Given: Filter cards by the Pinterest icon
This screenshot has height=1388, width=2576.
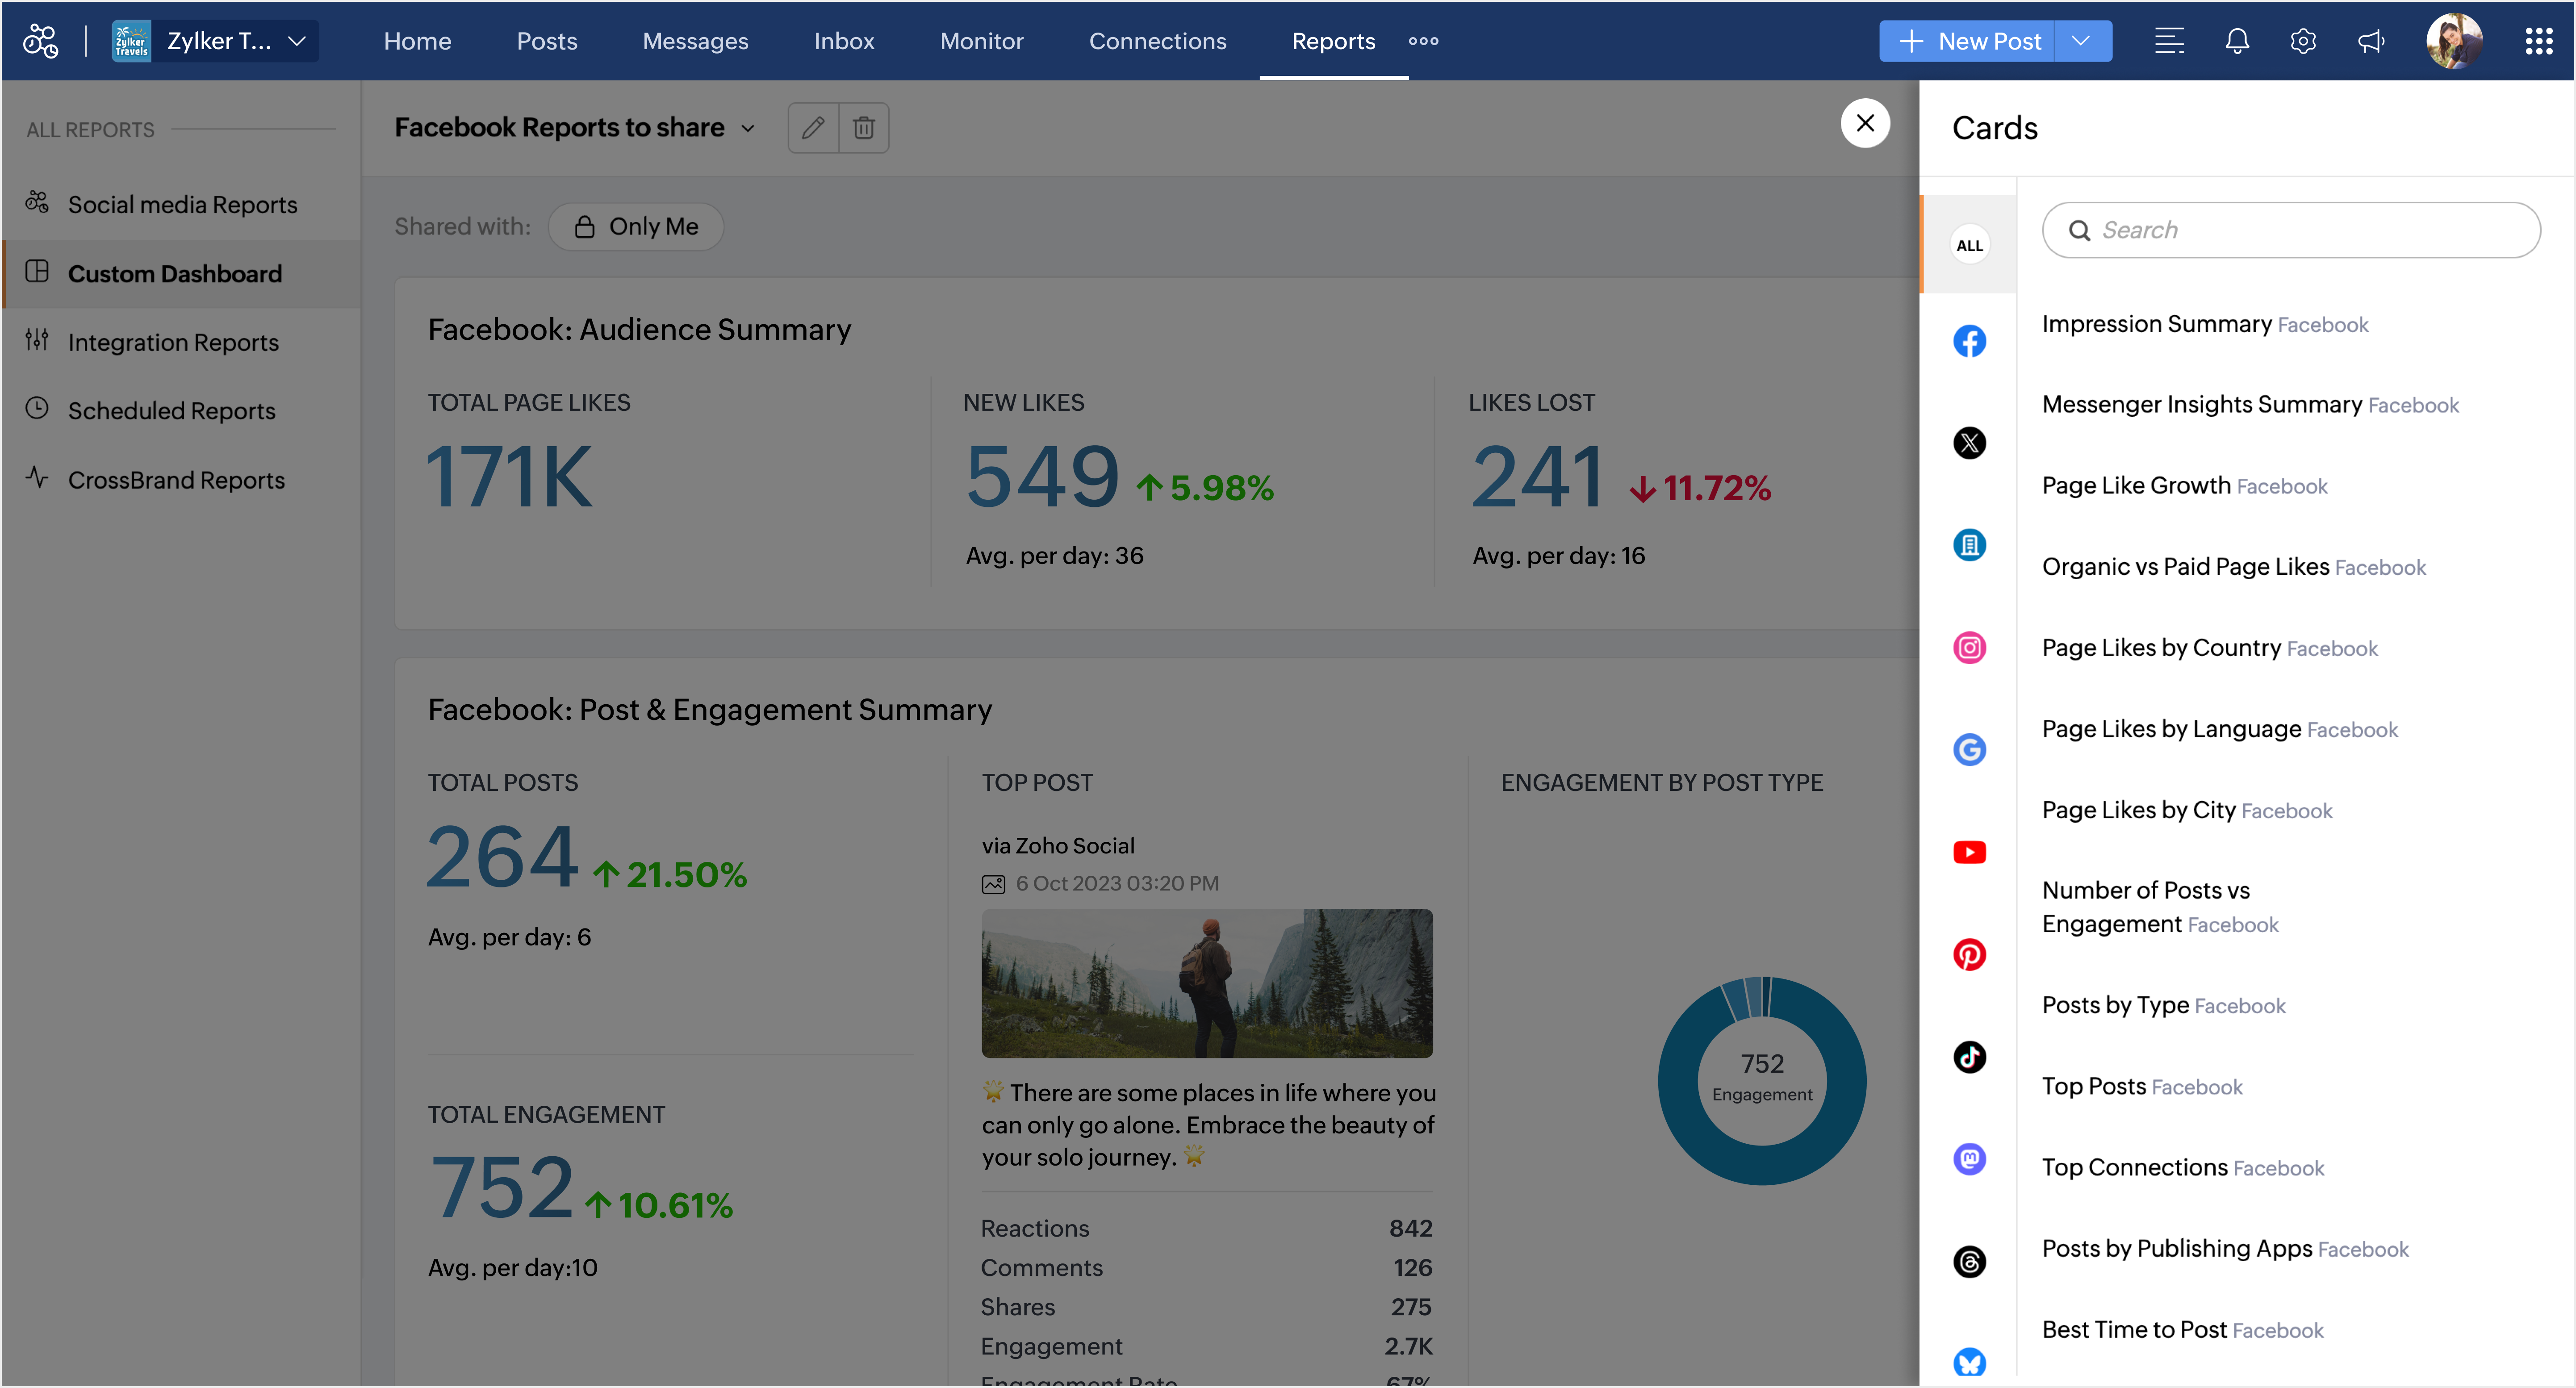Looking at the screenshot, I should [x=1969, y=955].
